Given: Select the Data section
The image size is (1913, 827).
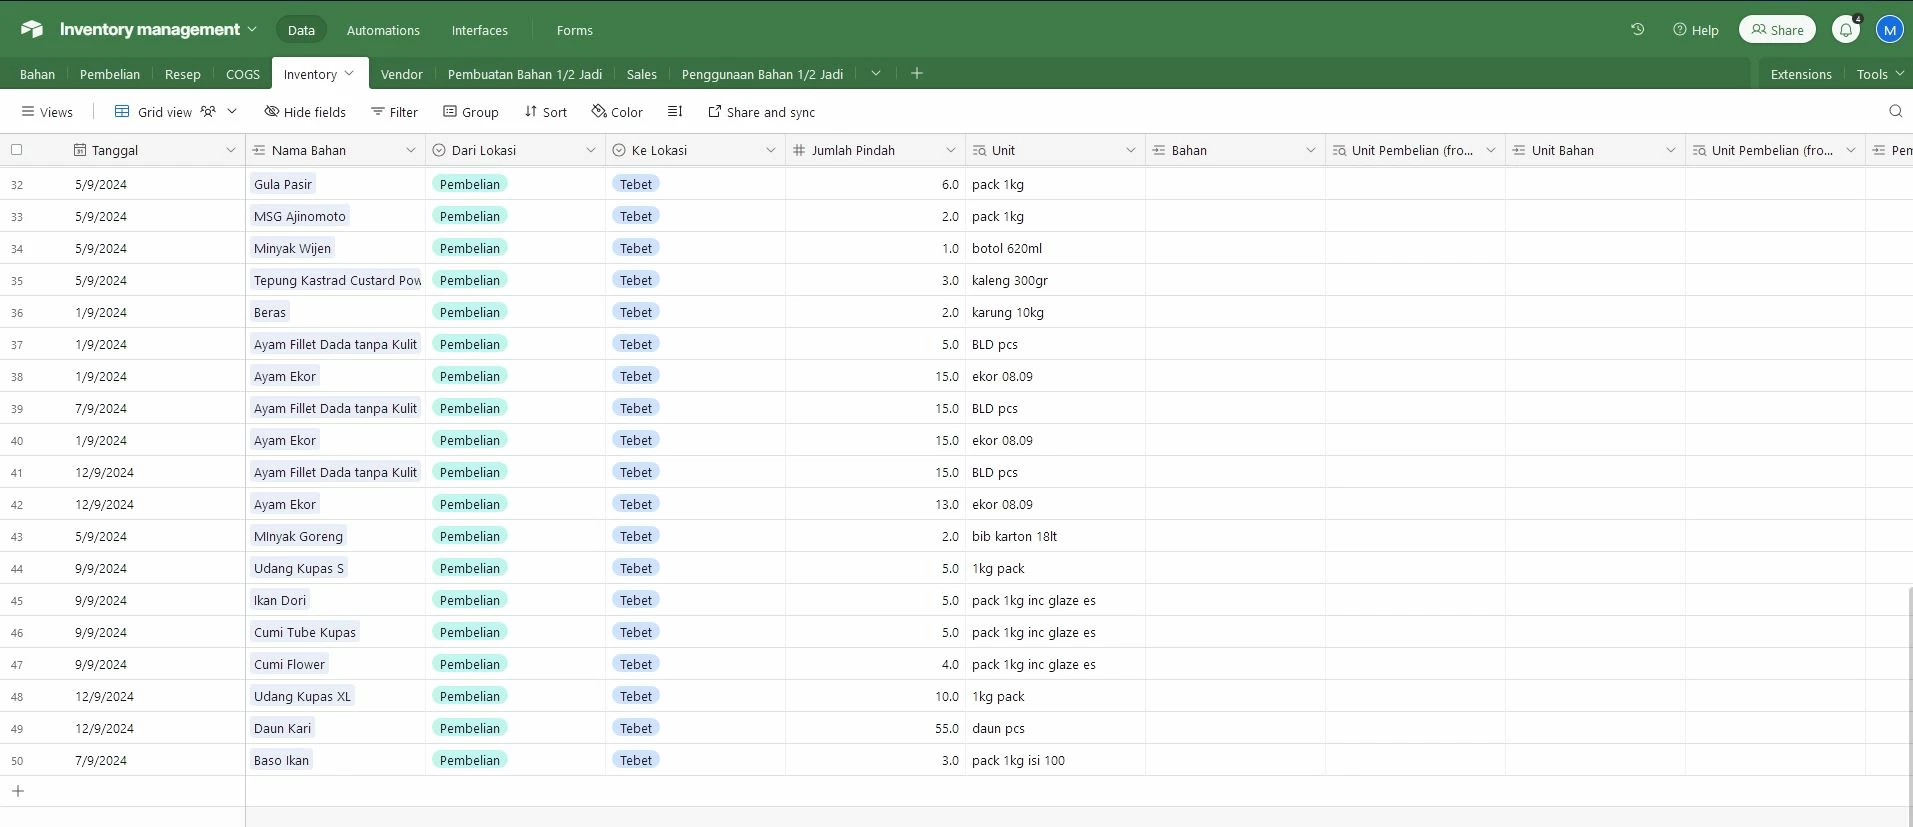Looking at the screenshot, I should [301, 30].
